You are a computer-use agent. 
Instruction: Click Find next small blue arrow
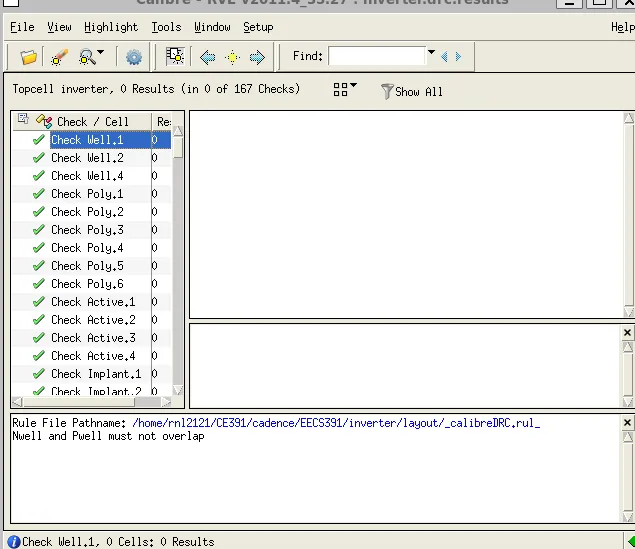(458, 56)
